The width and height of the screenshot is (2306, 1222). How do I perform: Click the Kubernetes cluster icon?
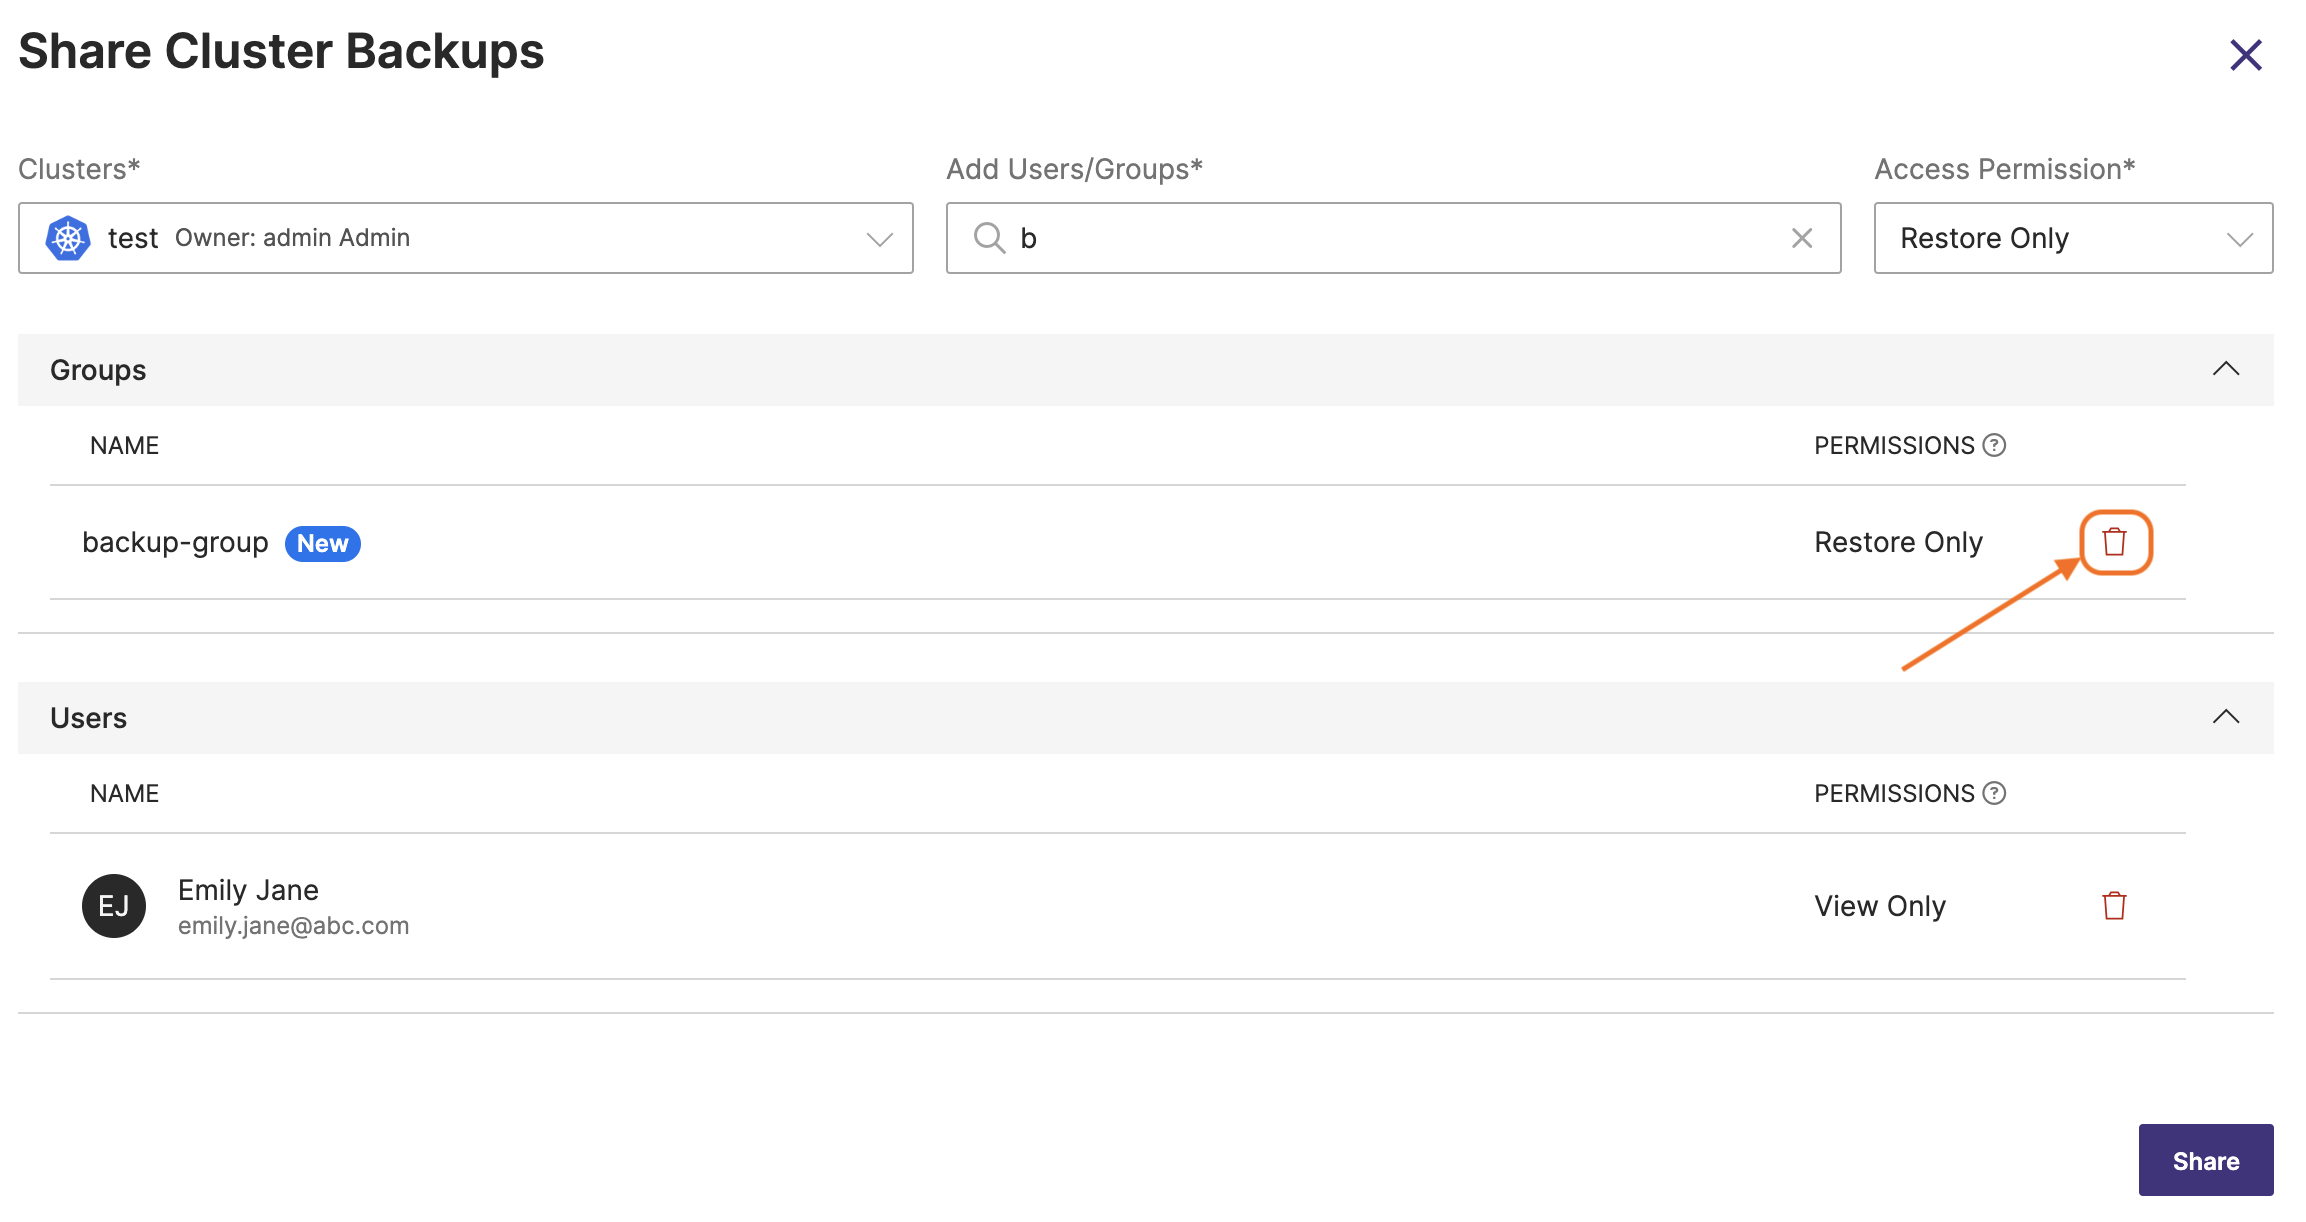click(x=68, y=238)
